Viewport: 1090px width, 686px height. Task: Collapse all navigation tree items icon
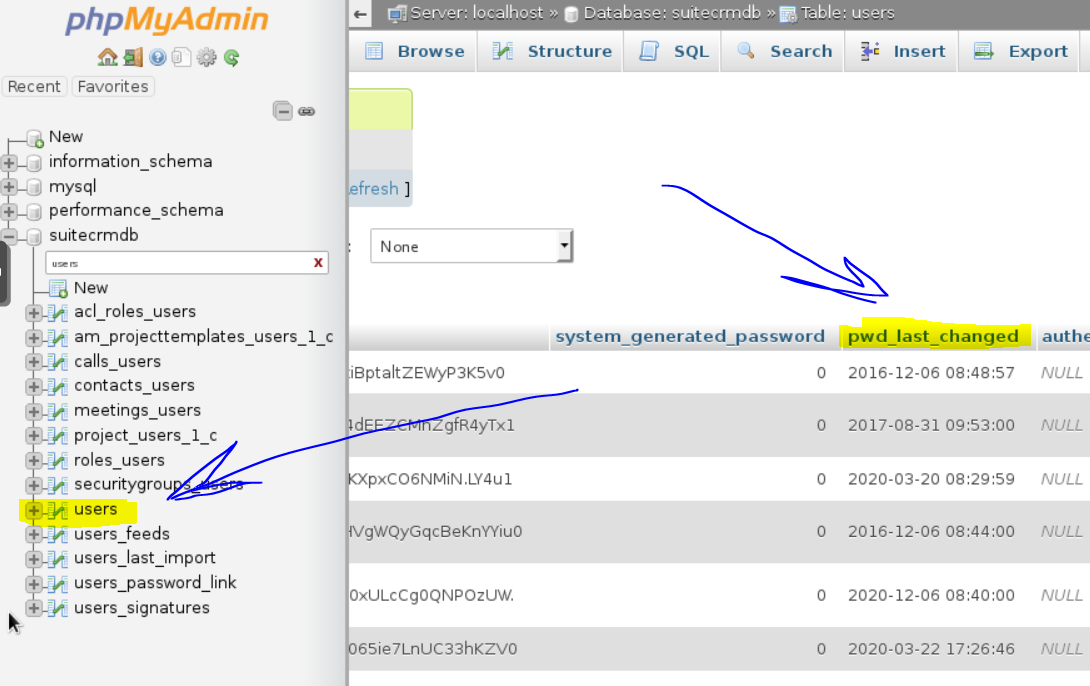point(282,111)
